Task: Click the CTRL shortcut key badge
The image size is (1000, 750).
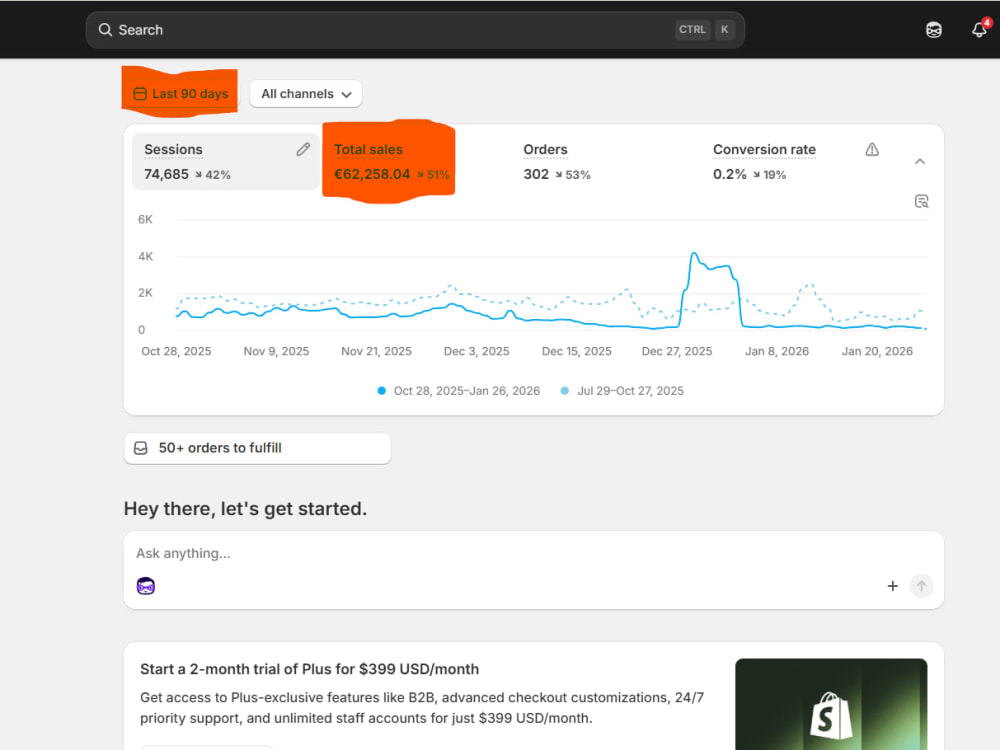Action: (693, 29)
